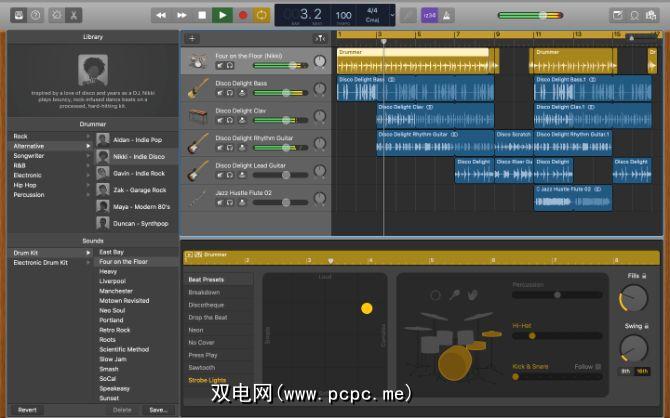Click the add track plus button
The image size is (670, 418).
click(x=192, y=38)
